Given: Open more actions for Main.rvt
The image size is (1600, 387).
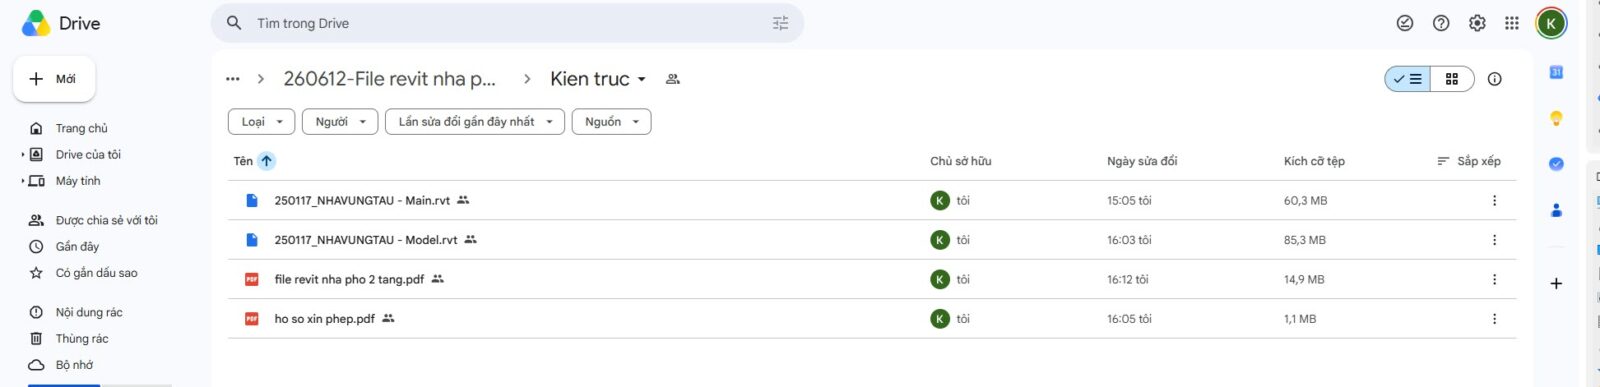Looking at the screenshot, I should coord(1495,201).
